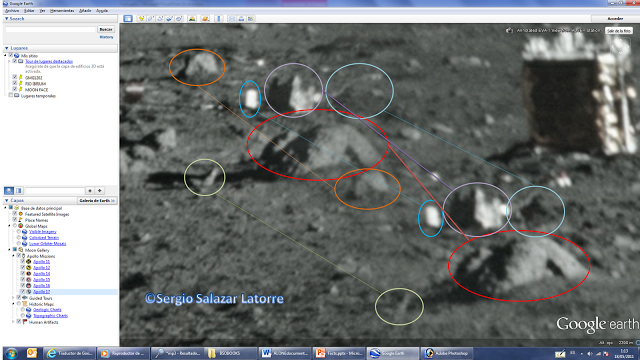
Task: Open the Editar menu
Action: pyautogui.click(x=29, y=11)
